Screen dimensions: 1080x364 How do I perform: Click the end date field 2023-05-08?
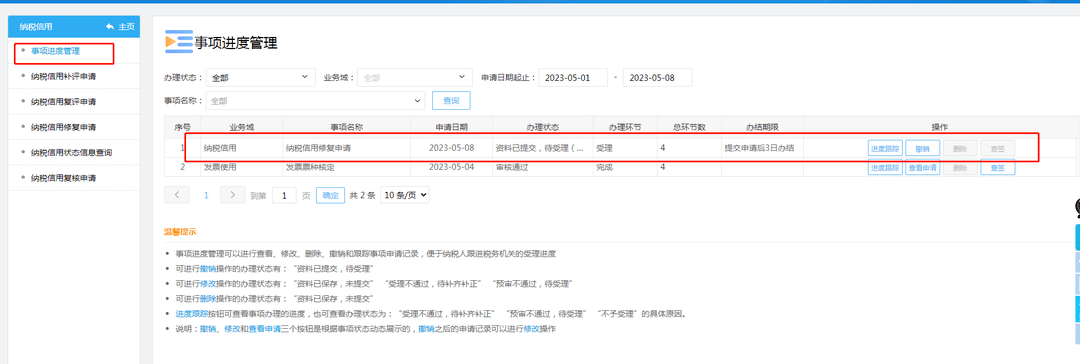tap(657, 78)
